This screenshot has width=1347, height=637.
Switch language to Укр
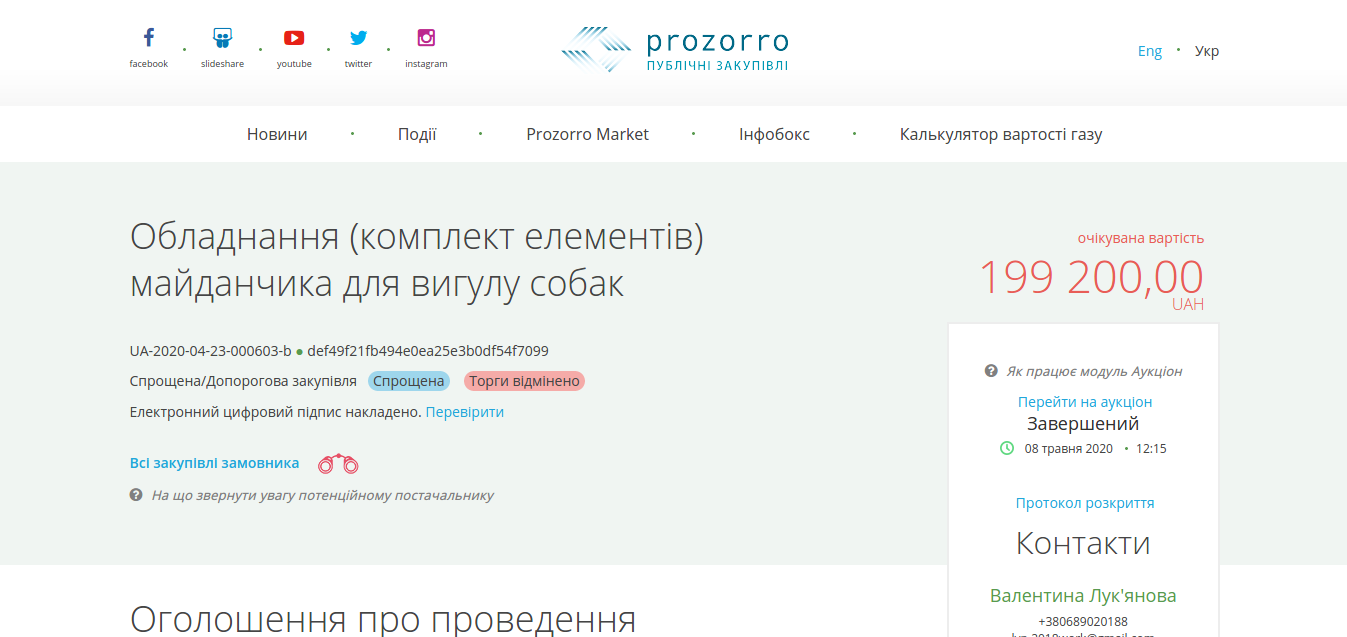[1207, 51]
